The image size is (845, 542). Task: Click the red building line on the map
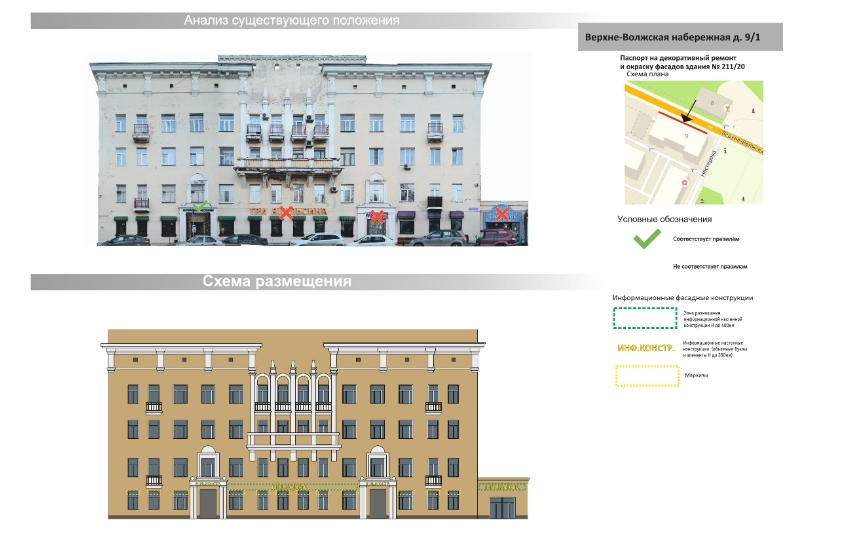click(x=678, y=127)
